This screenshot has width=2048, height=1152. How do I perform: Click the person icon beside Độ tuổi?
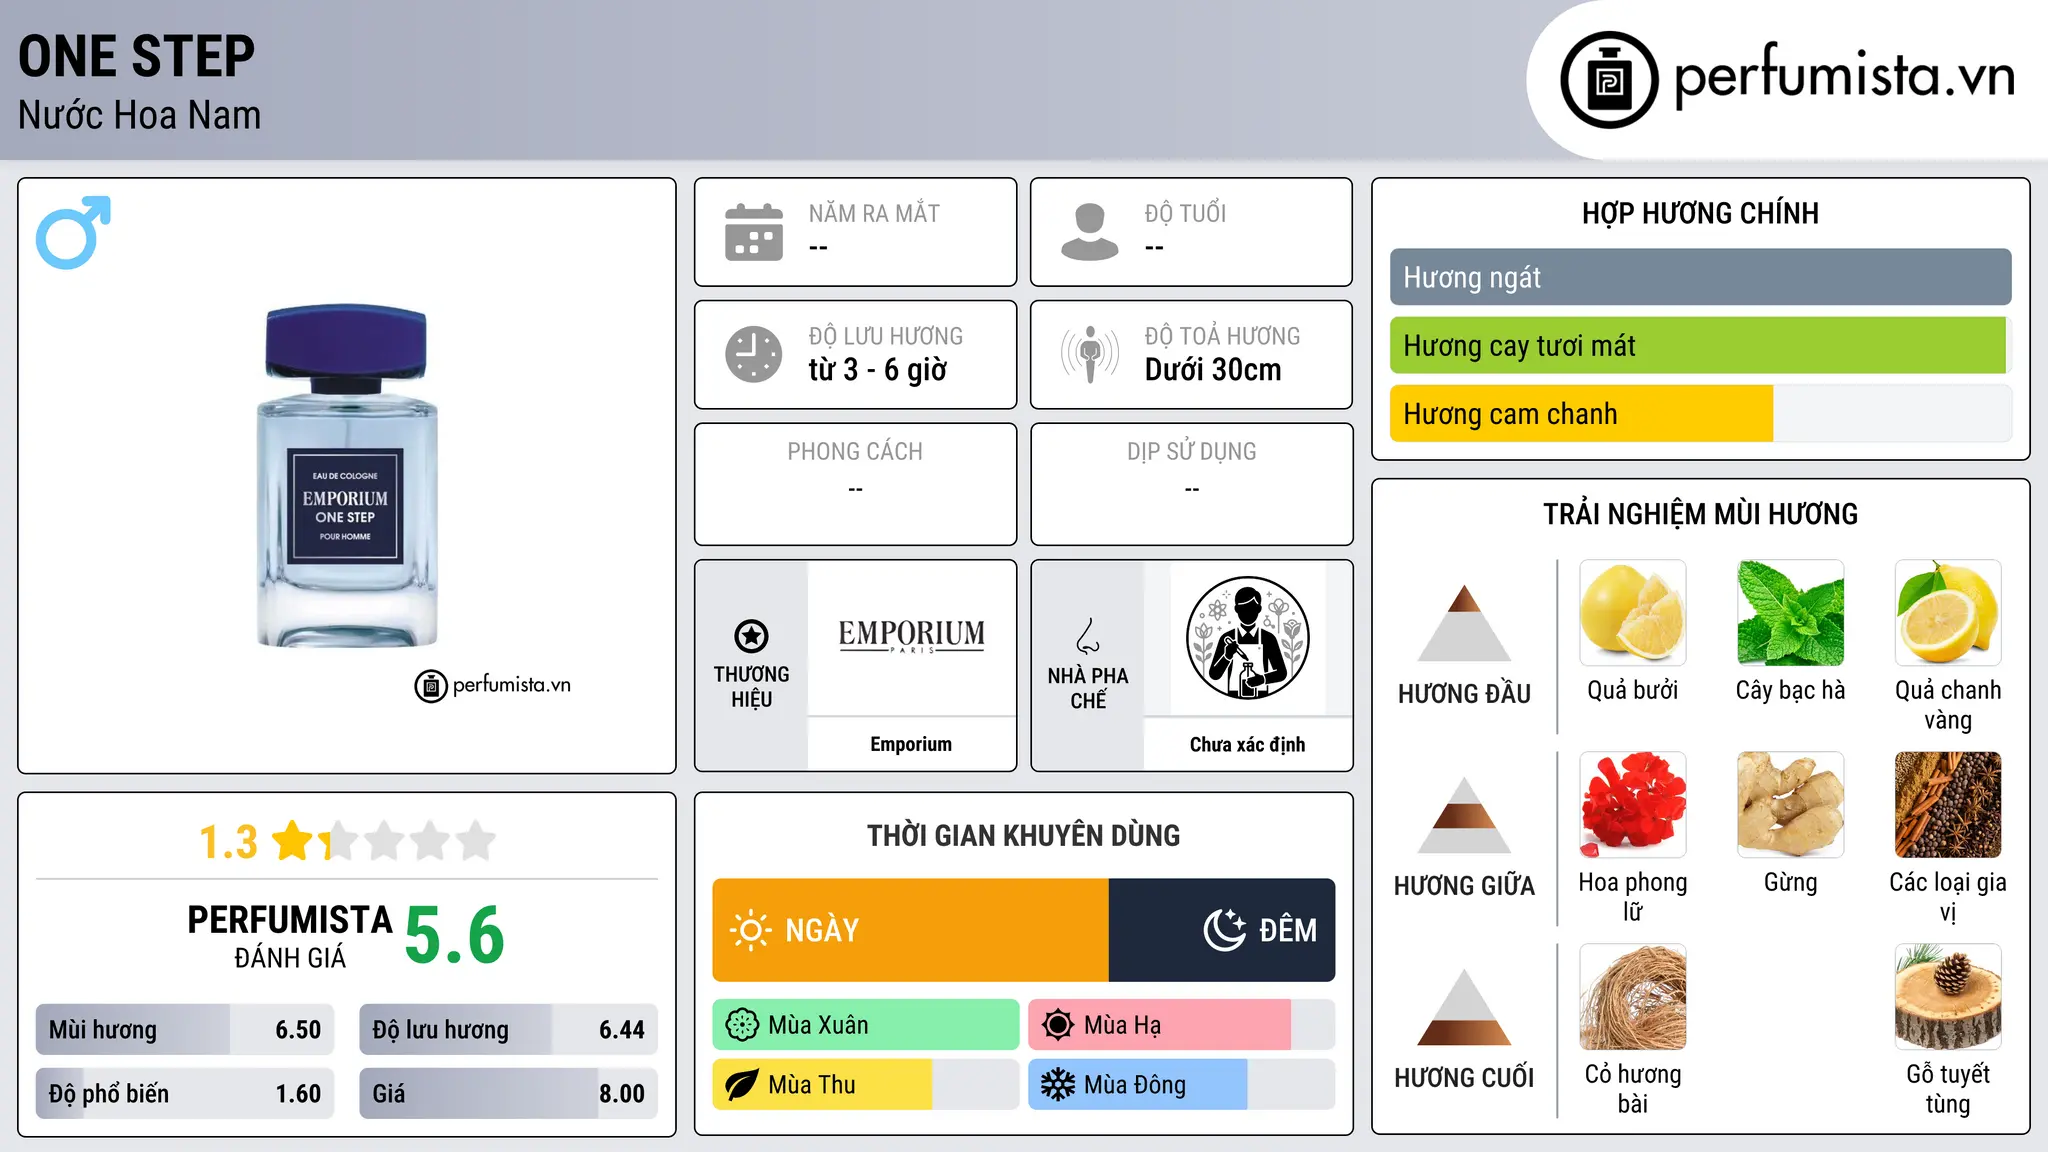(x=1089, y=232)
